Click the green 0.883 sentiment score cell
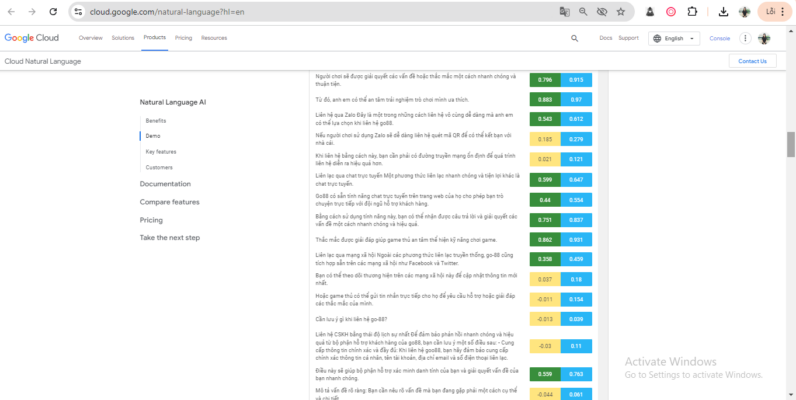 coord(544,99)
